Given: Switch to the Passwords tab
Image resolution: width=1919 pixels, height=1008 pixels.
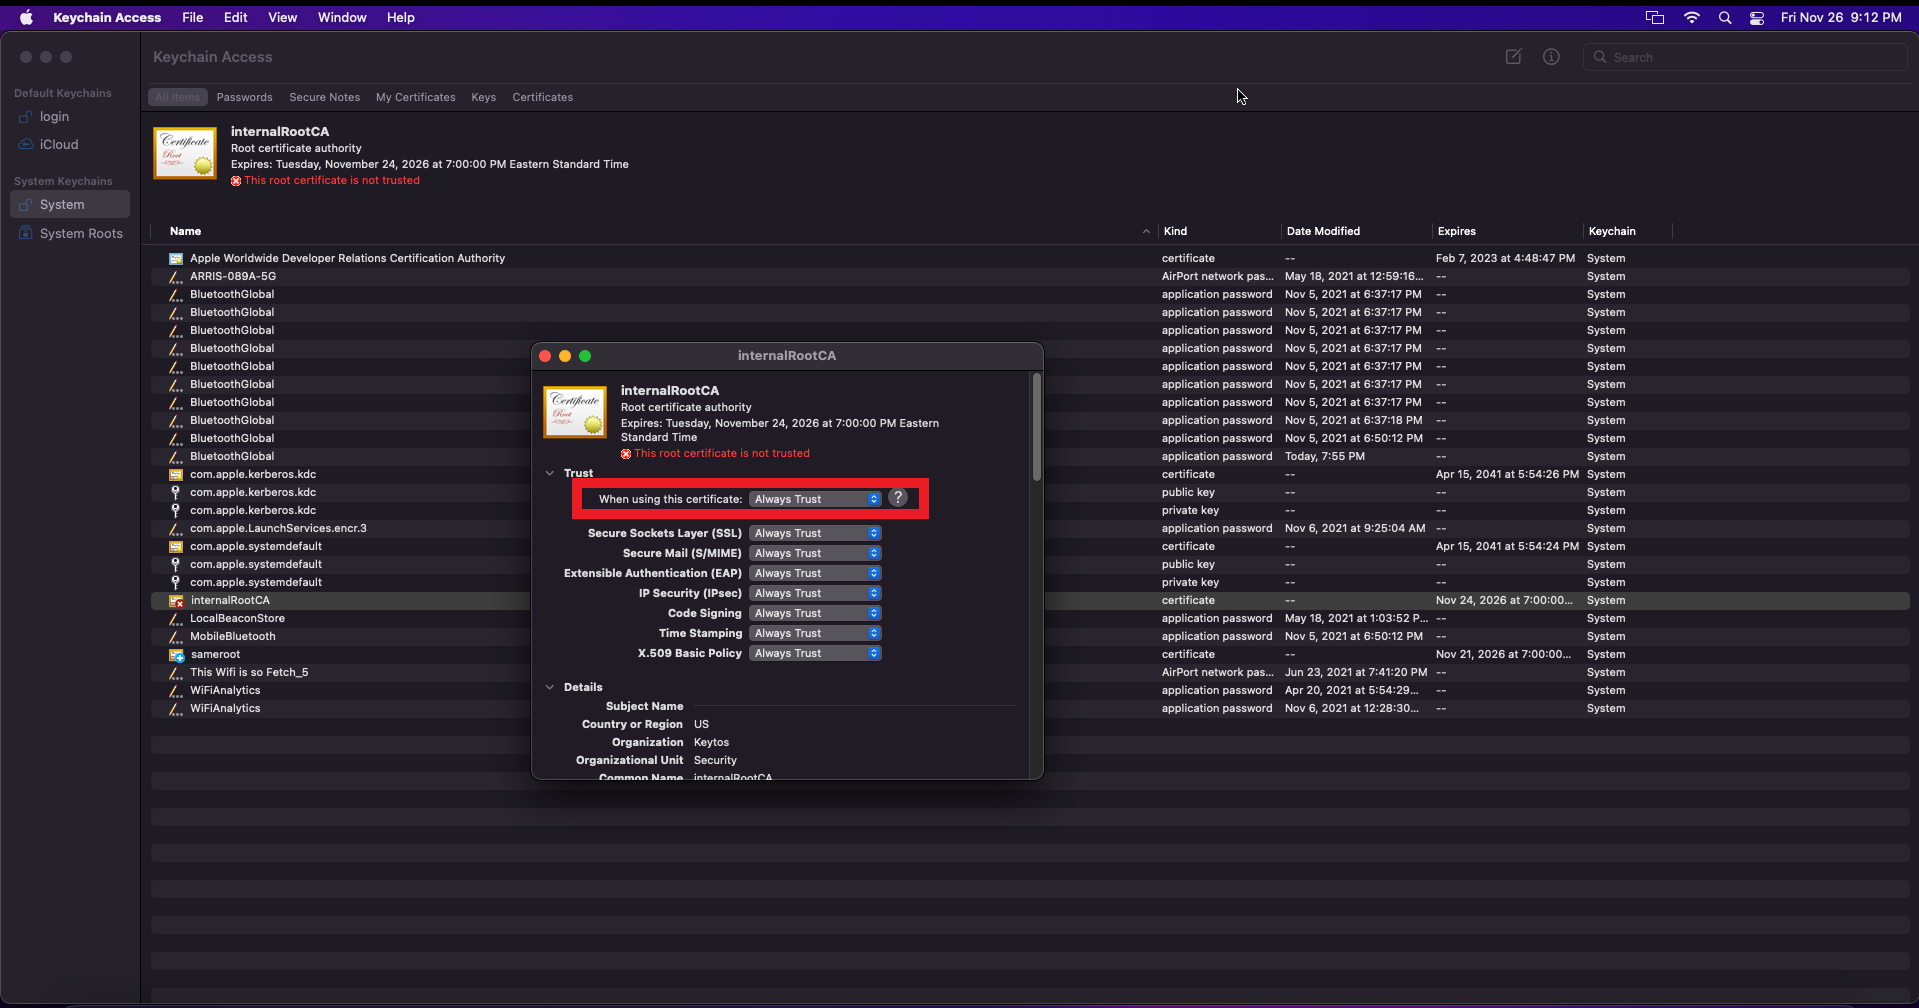Looking at the screenshot, I should click(x=244, y=97).
